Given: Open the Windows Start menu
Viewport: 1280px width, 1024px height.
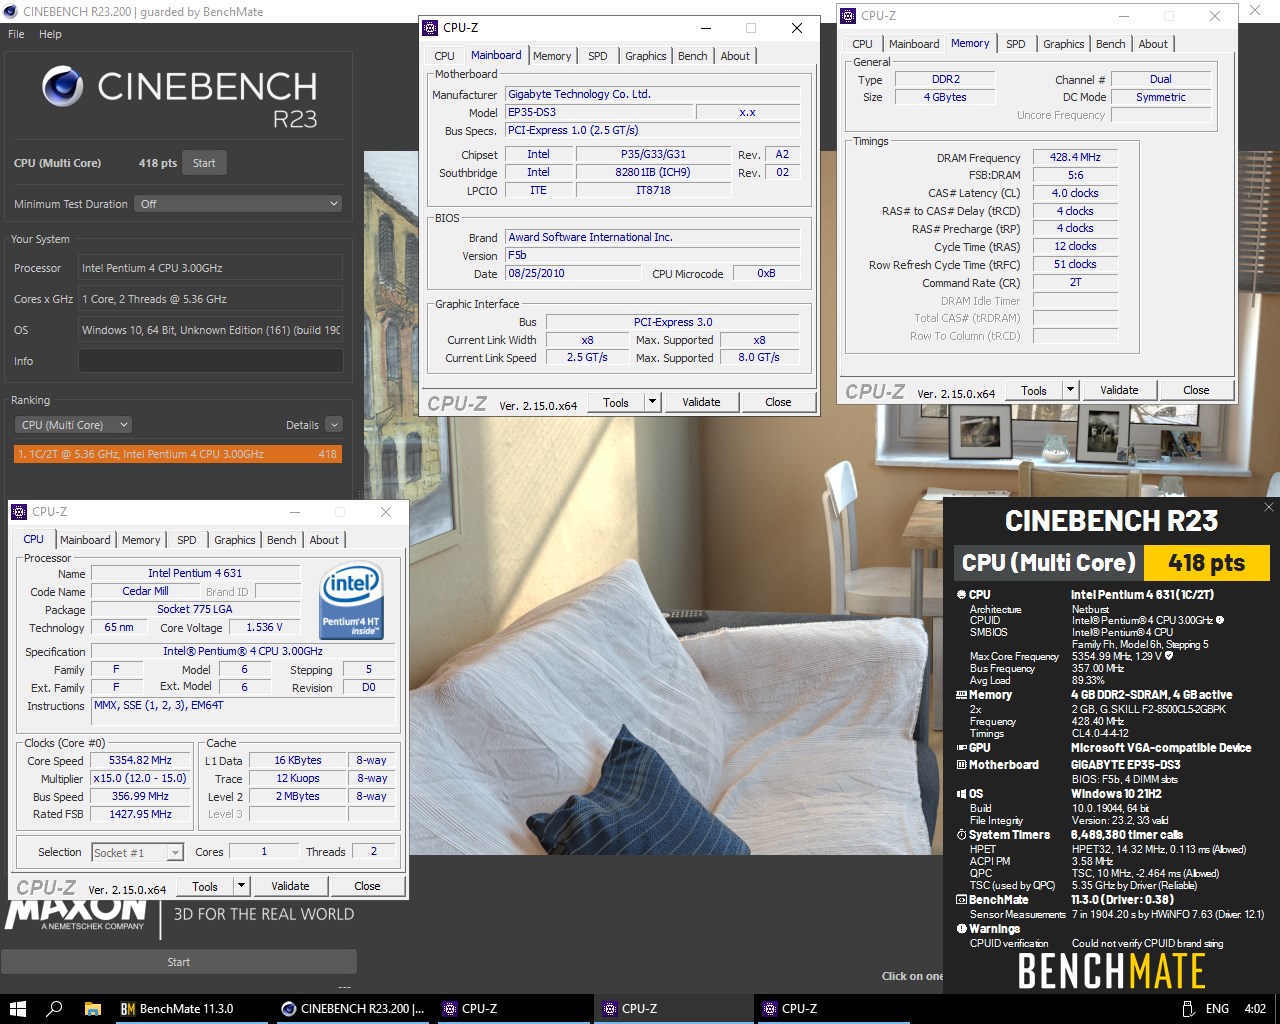Looking at the screenshot, I should (x=17, y=1009).
